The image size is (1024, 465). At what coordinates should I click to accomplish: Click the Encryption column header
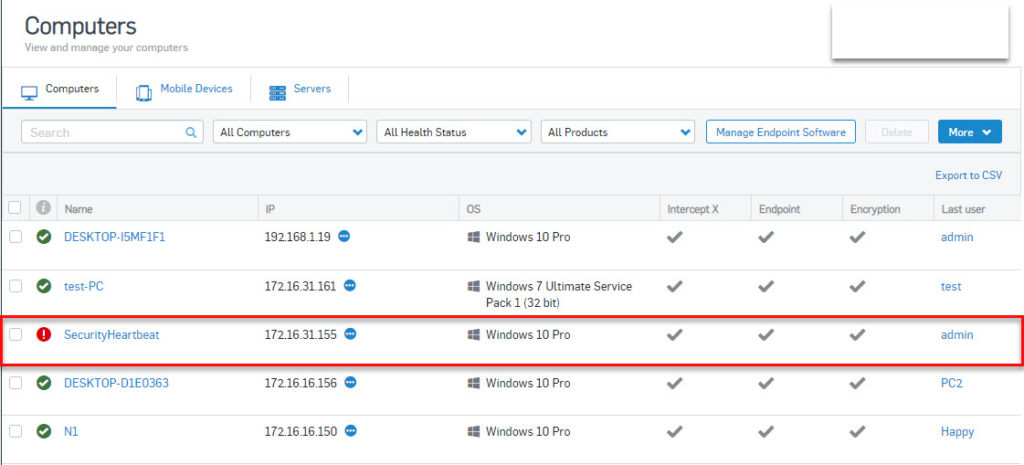tap(875, 209)
